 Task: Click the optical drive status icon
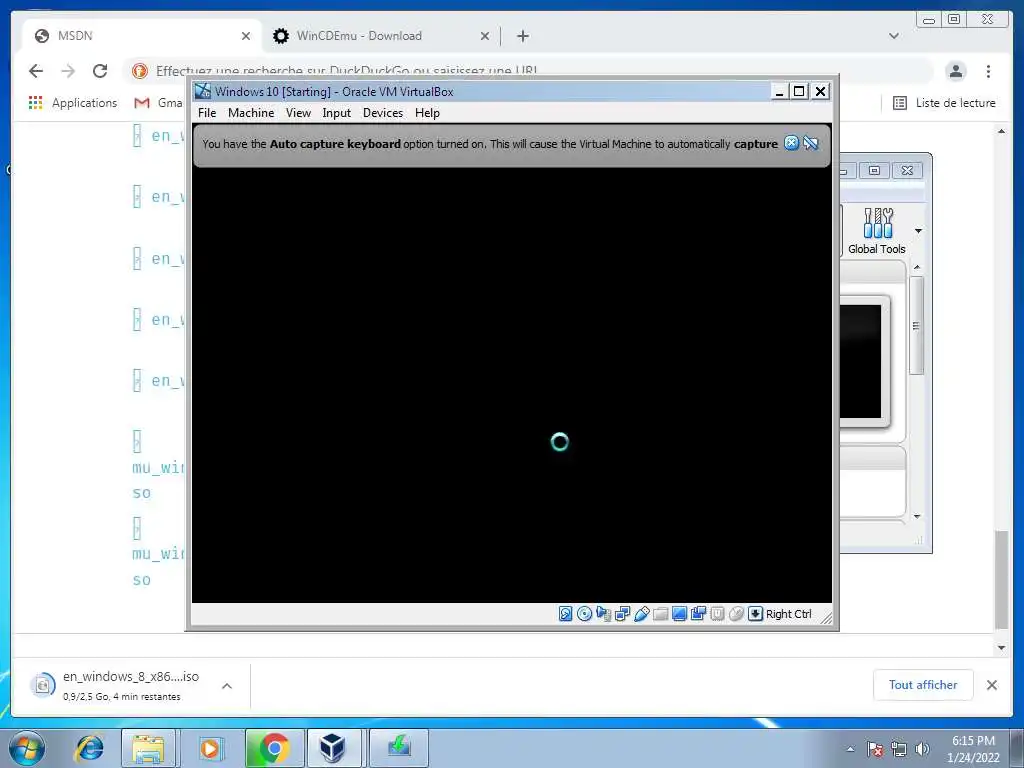(x=584, y=613)
